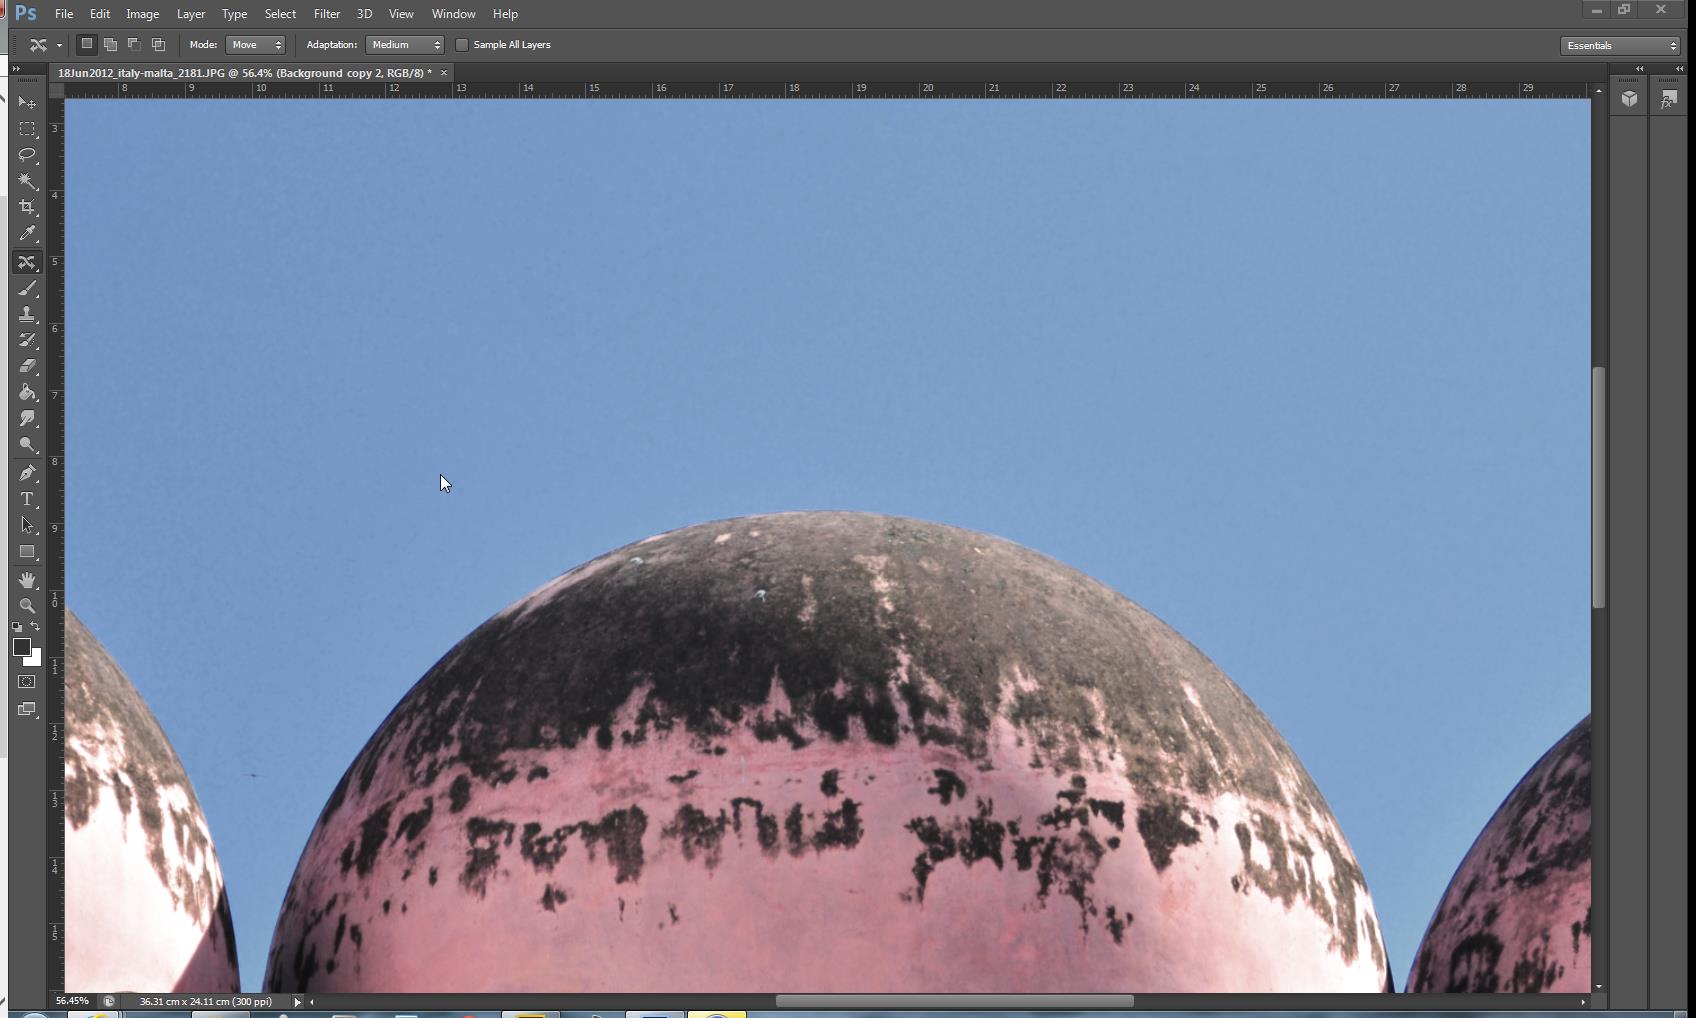Click the background color swatch

pos(36,660)
